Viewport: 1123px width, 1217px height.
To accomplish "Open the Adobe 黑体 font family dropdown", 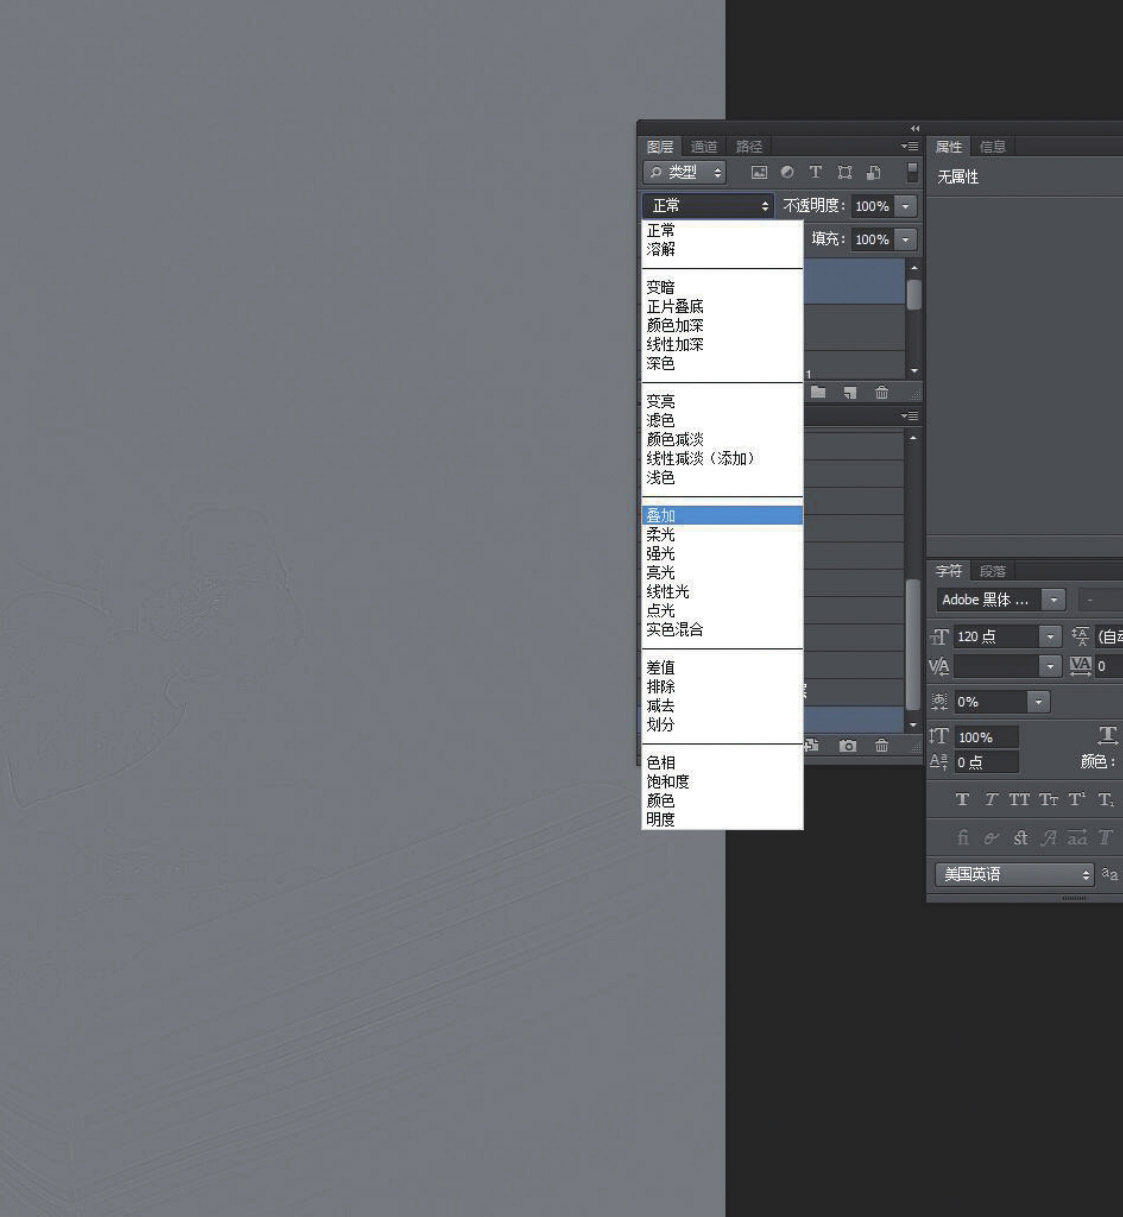I will point(1053,600).
